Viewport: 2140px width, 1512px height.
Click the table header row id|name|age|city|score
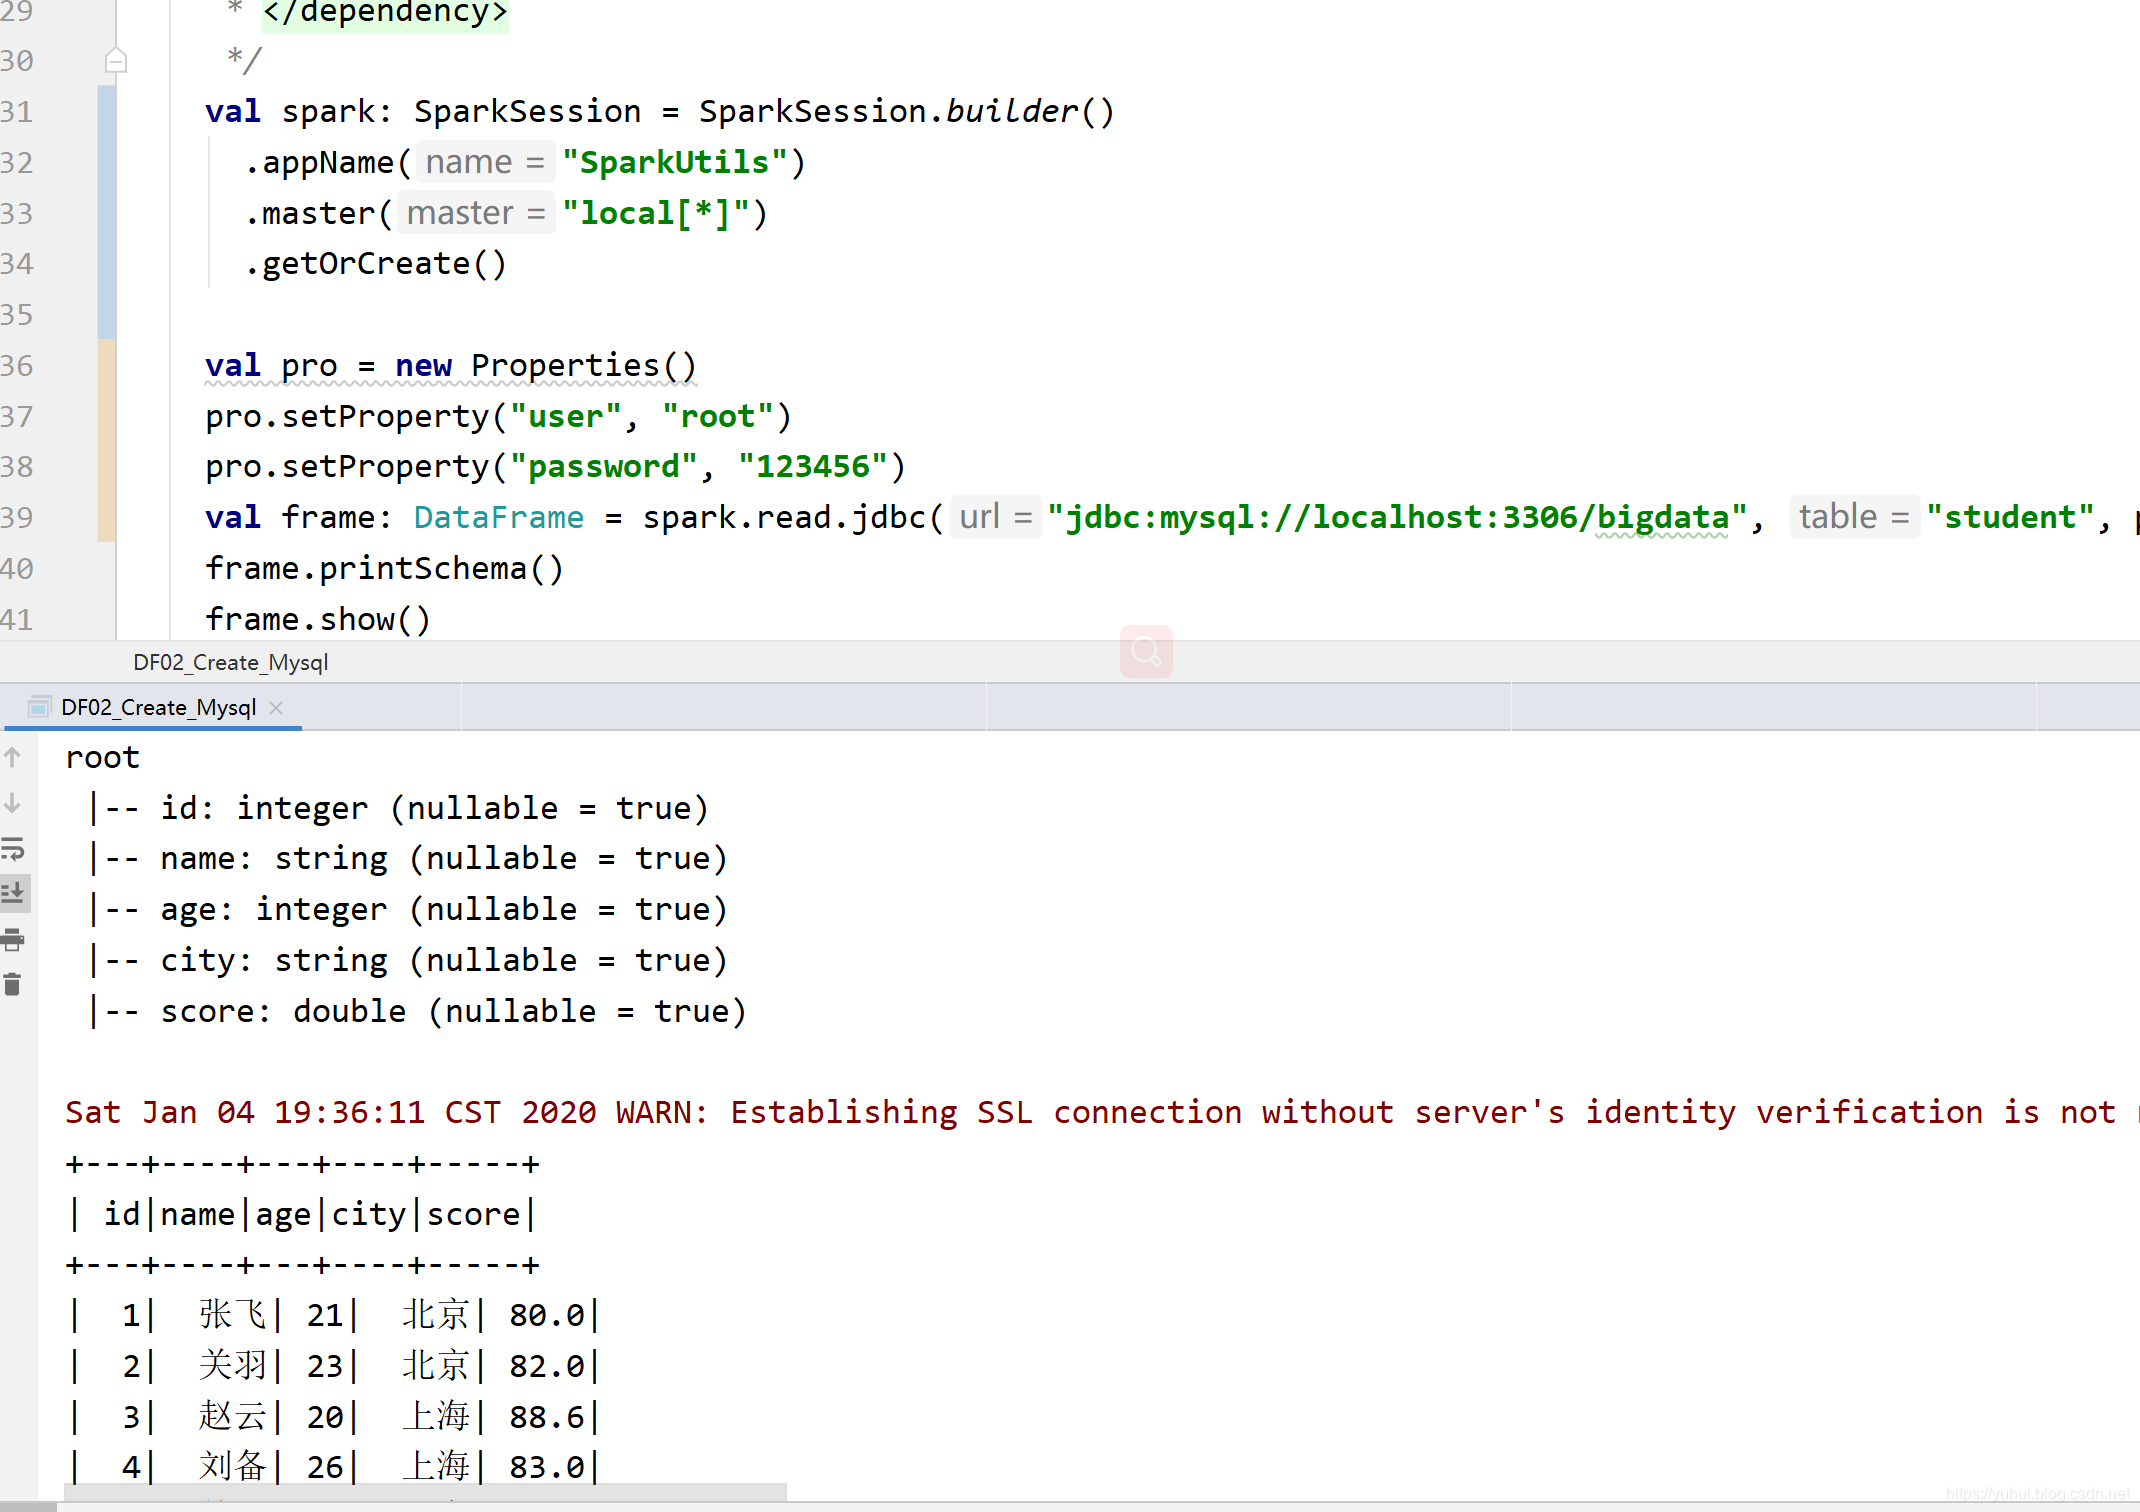point(302,1215)
